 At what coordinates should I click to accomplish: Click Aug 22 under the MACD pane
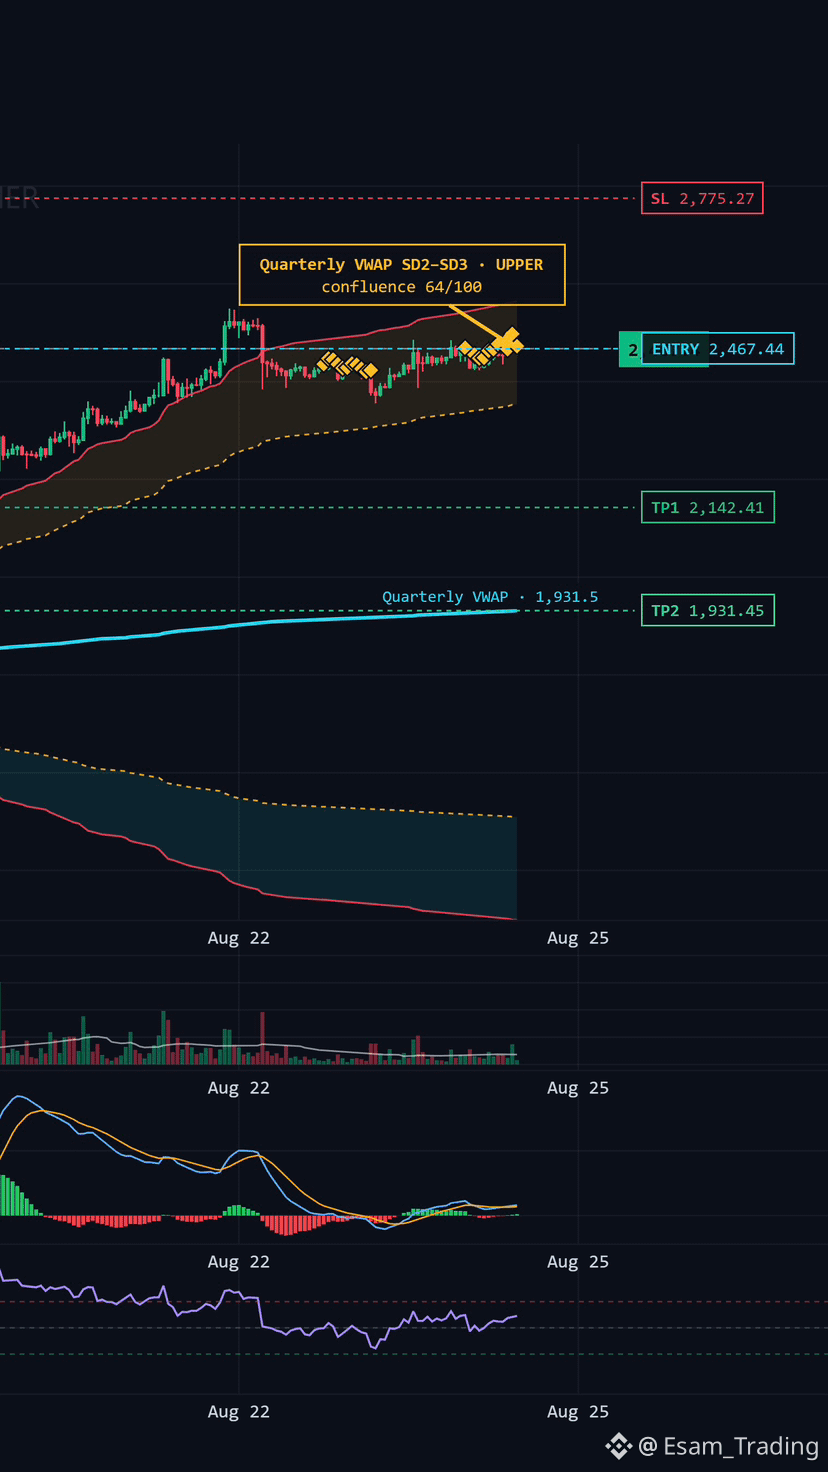pos(239,1262)
